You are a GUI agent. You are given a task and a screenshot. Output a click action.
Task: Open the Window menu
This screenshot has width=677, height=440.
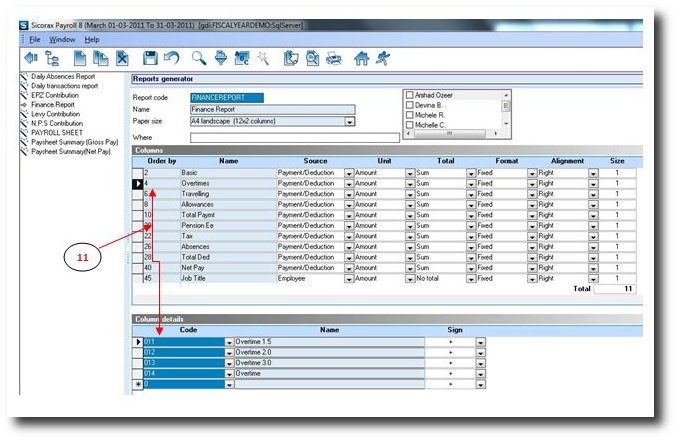tap(62, 38)
